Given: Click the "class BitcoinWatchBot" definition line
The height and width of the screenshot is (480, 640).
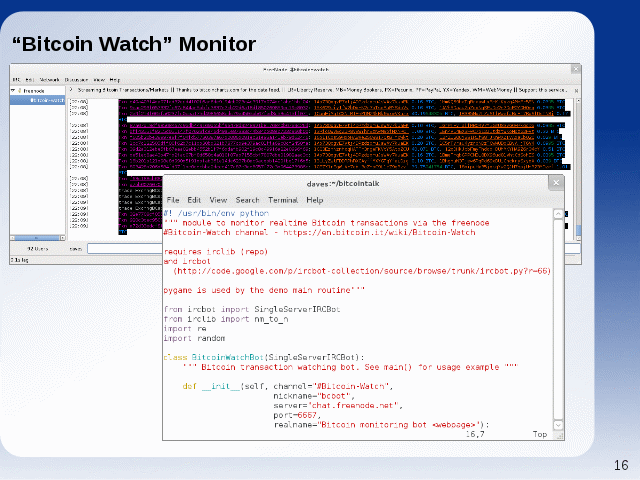Looking at the screenshot, I should [264, 358].
